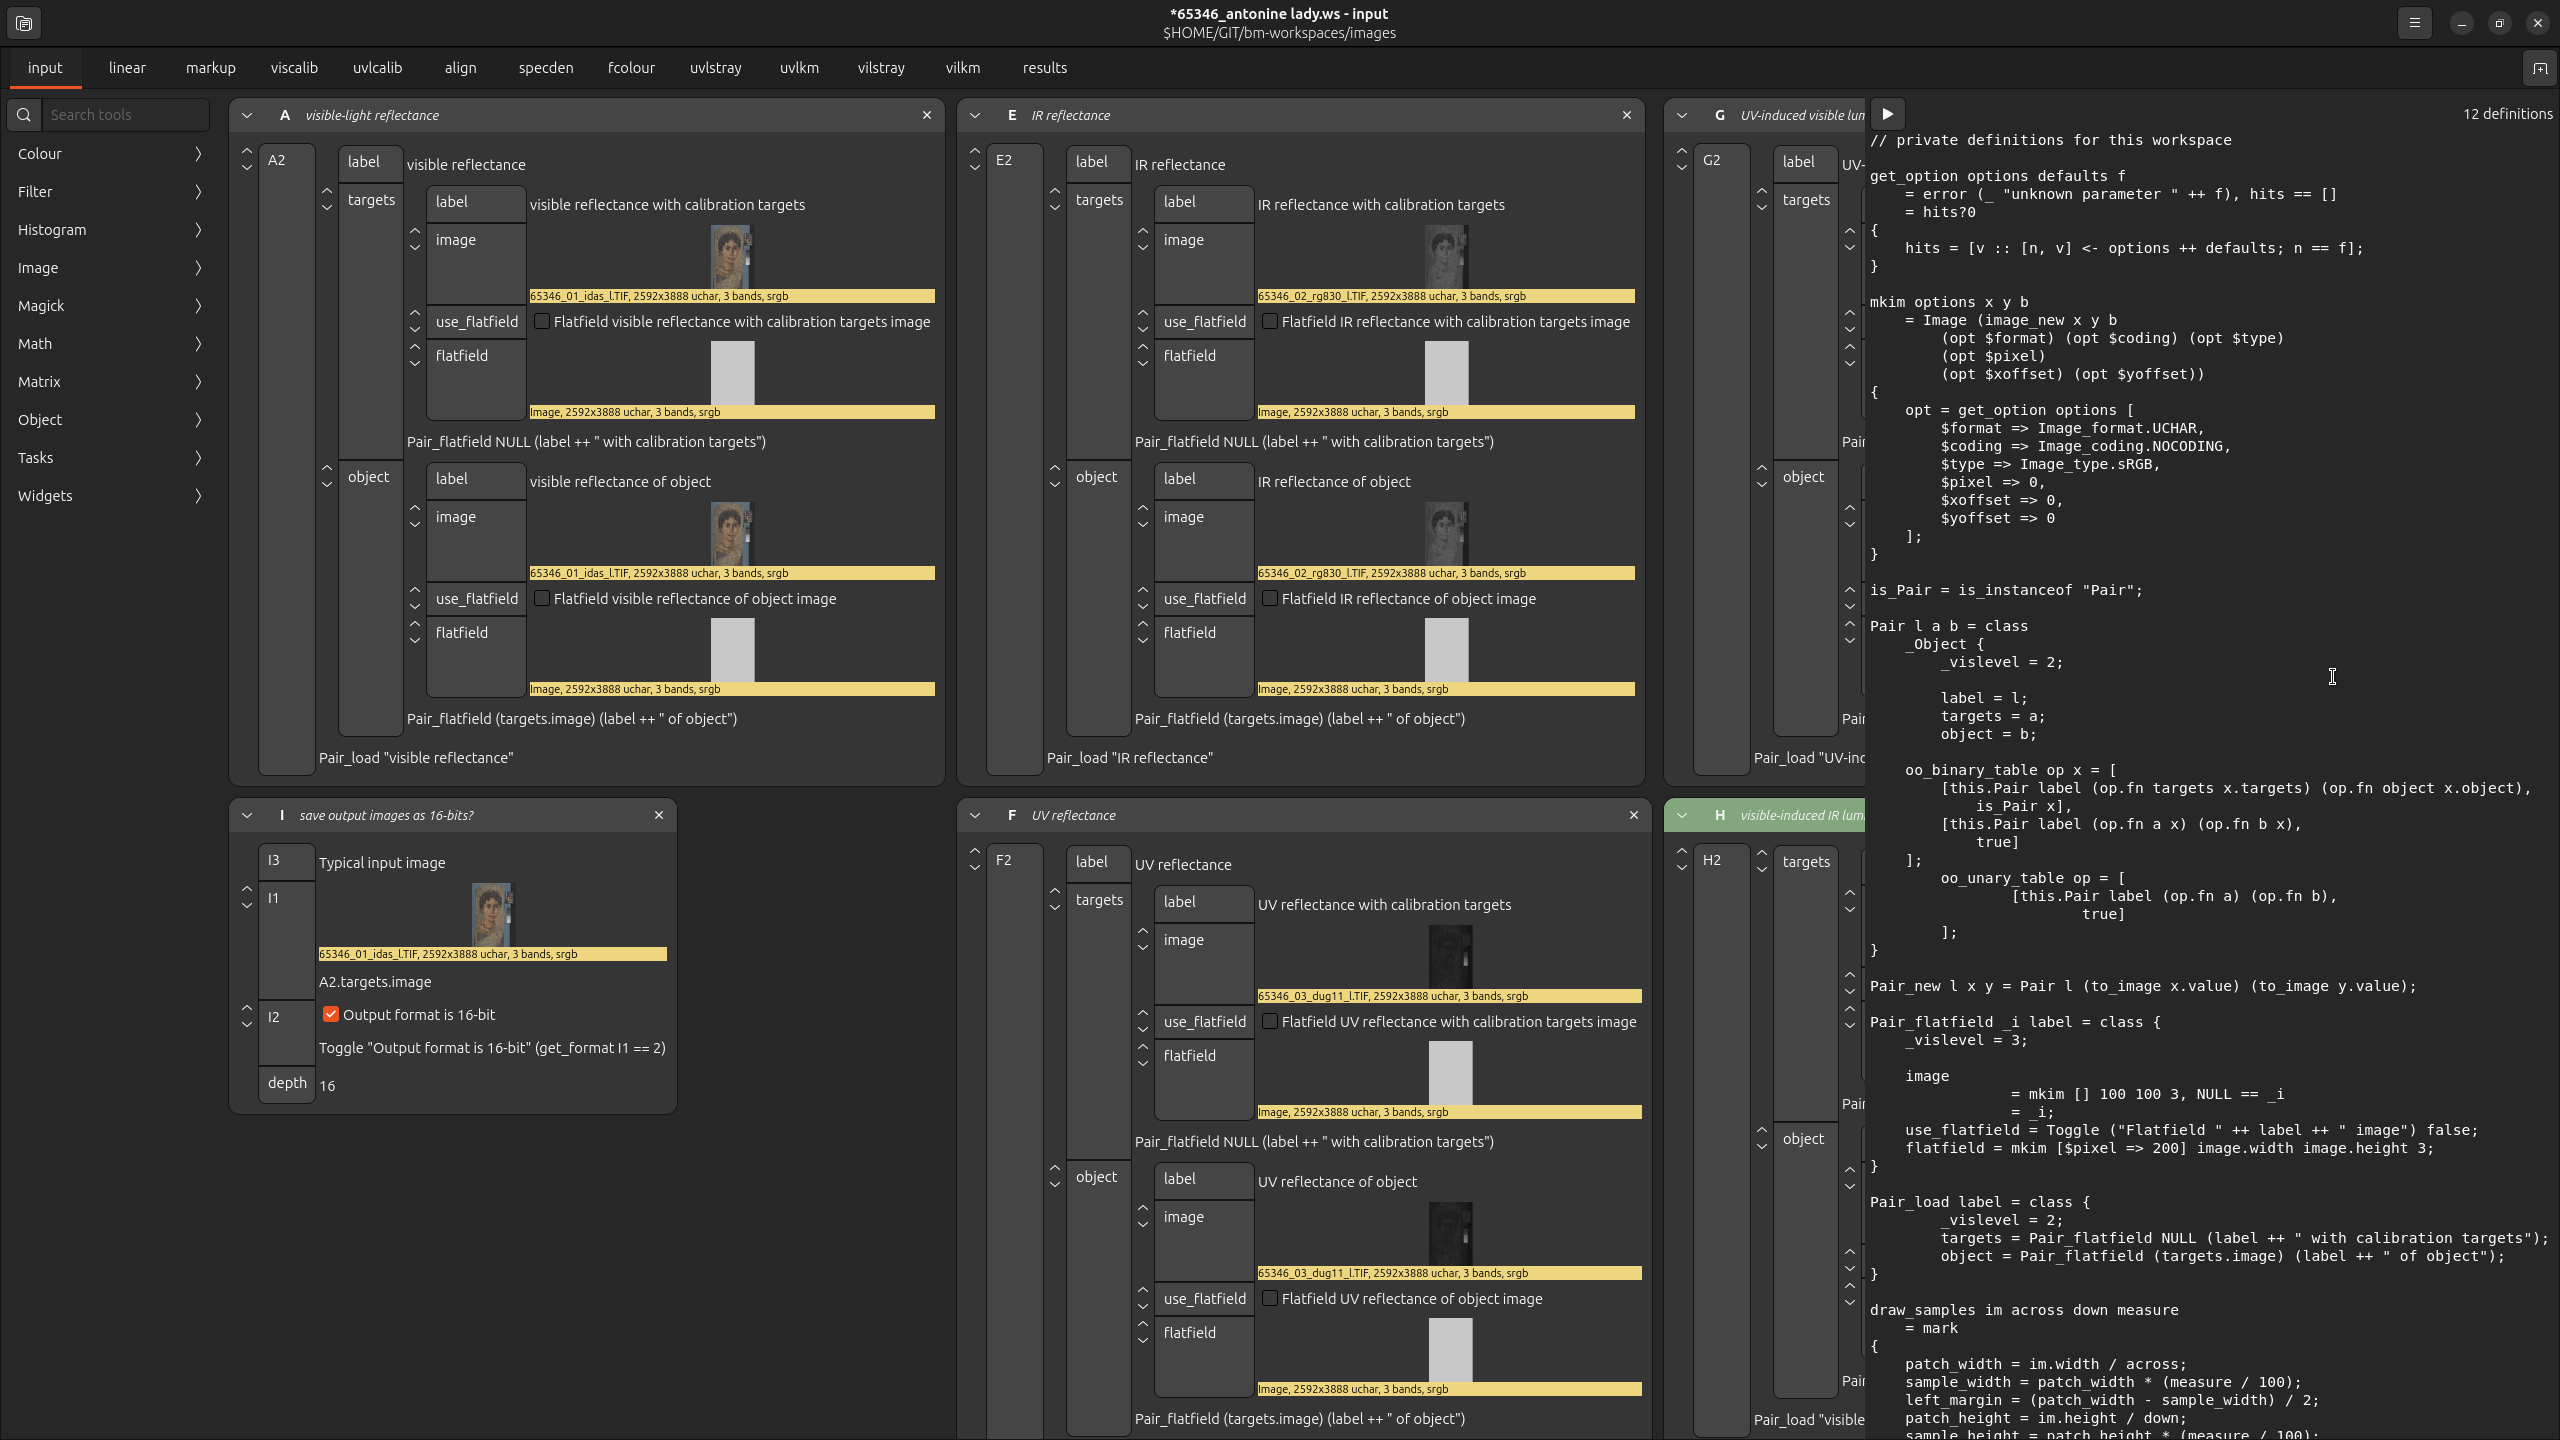2560x1440 pixels.
Task: Click the visible-induced IR panel icon H
Action: click(x=1720, y=814)
